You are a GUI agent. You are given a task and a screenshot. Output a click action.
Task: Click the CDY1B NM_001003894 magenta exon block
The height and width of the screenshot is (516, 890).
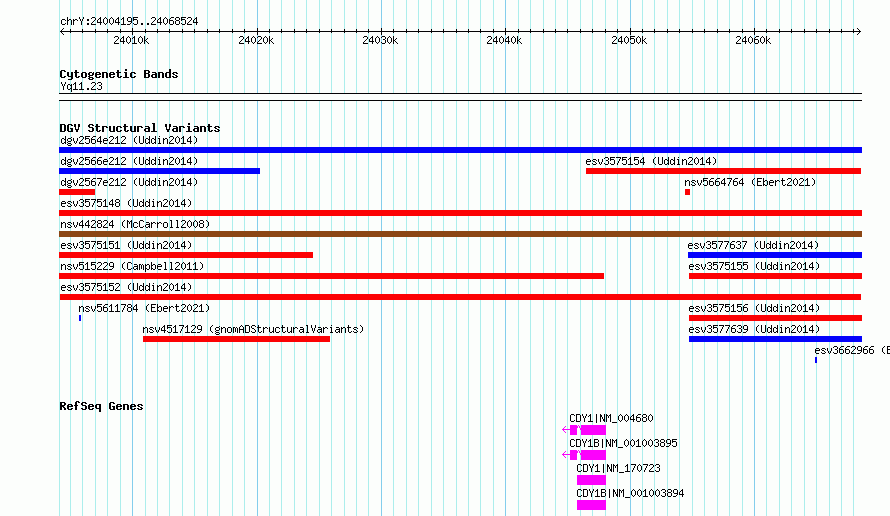point(591,505)
